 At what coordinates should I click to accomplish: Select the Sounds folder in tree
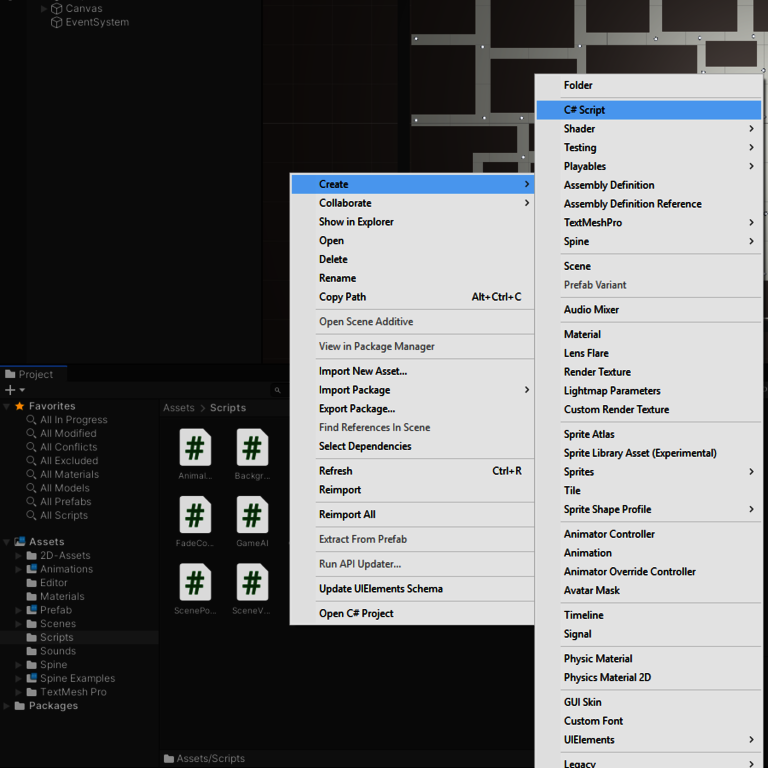(58, 651)
